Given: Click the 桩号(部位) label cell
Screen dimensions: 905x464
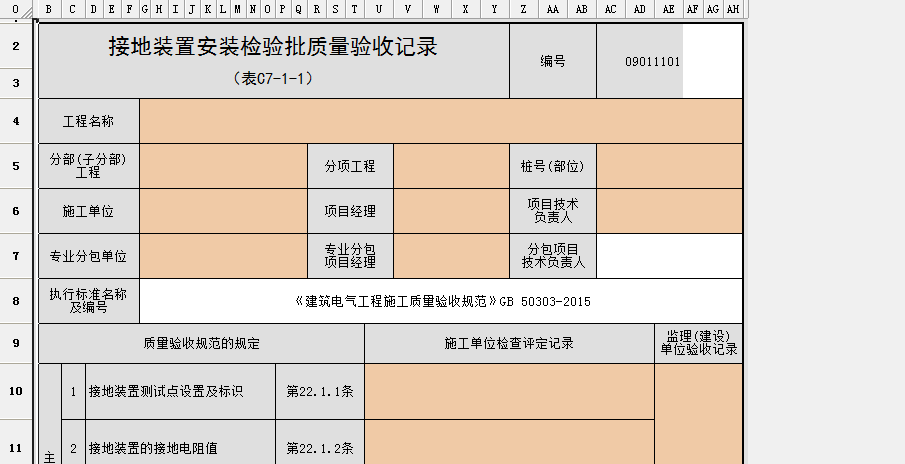Looking at the screenshot, I should (553, 166).
